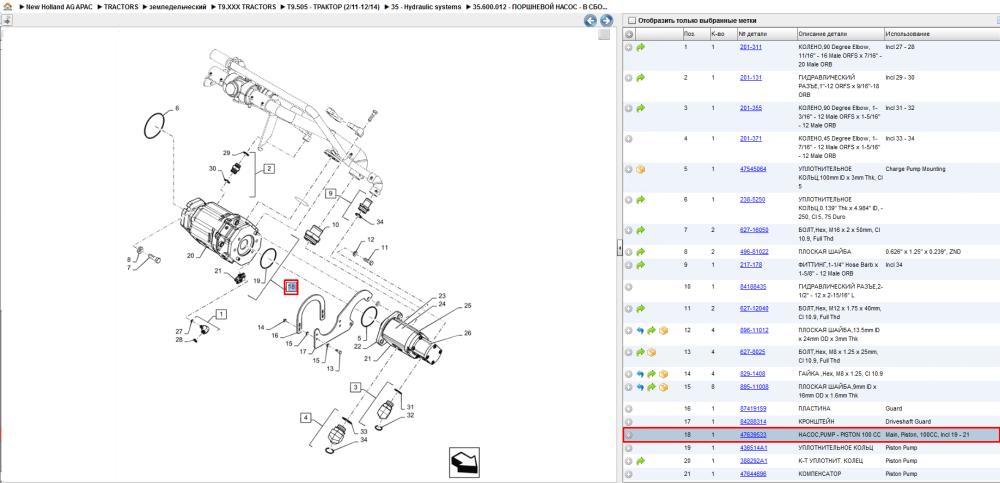Add part 201-371 with its plus icon
1000x483 pixels.
(x=629, y=138)
